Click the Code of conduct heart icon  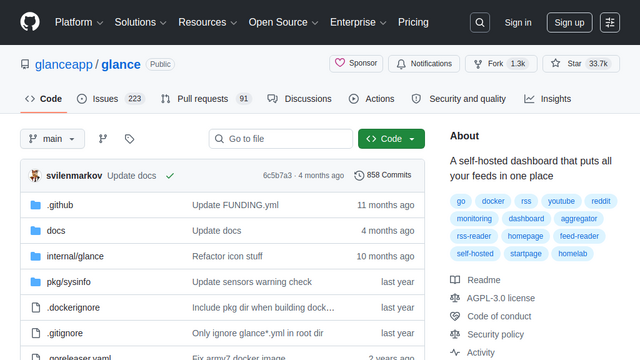tap(455, 316)
